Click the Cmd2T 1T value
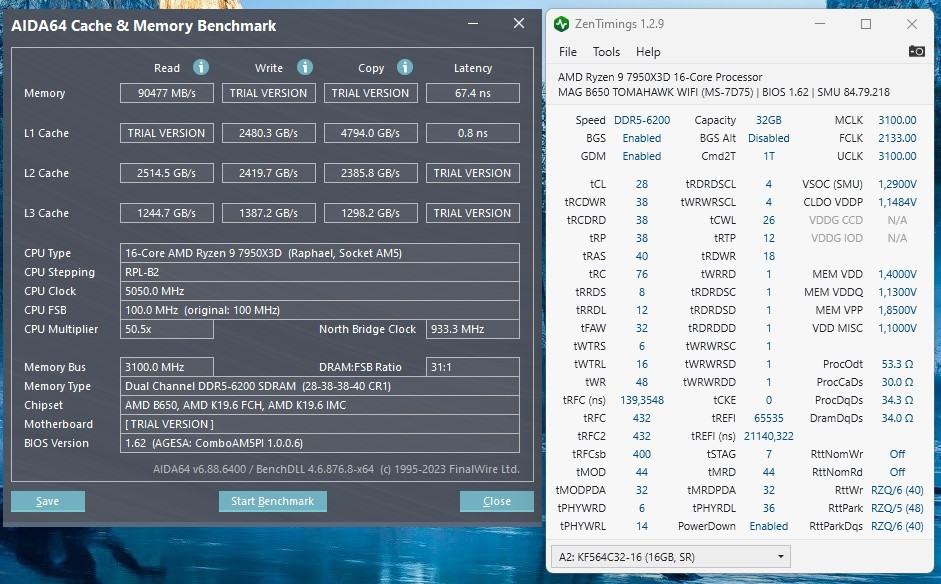The image size is (941, 584). click(x=769, y=156)
